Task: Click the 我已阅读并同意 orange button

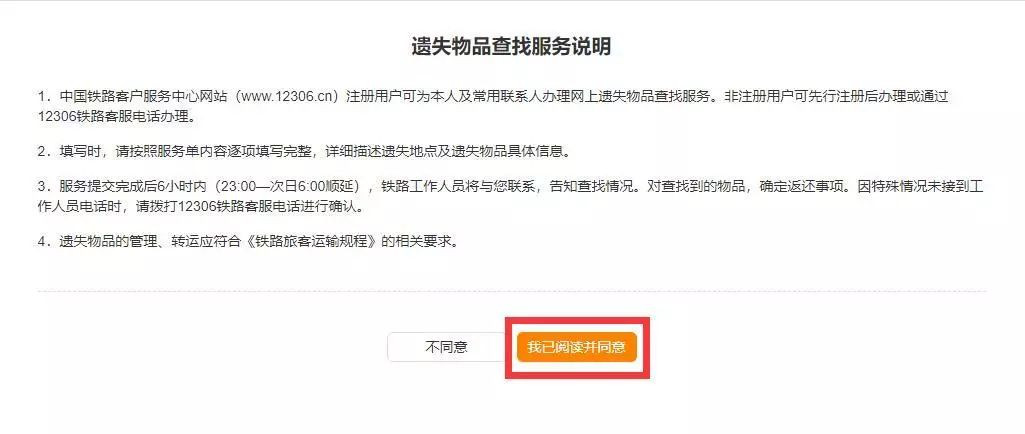Action: point(577,347)
